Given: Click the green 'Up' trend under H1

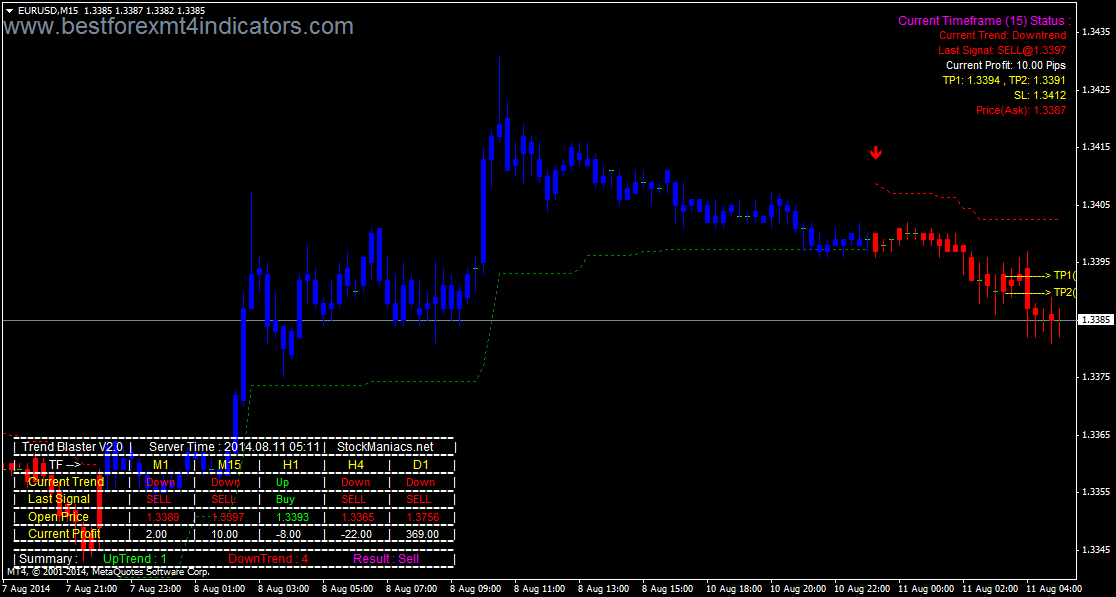Looking at the screenshot, I should [x=283, y=482].
